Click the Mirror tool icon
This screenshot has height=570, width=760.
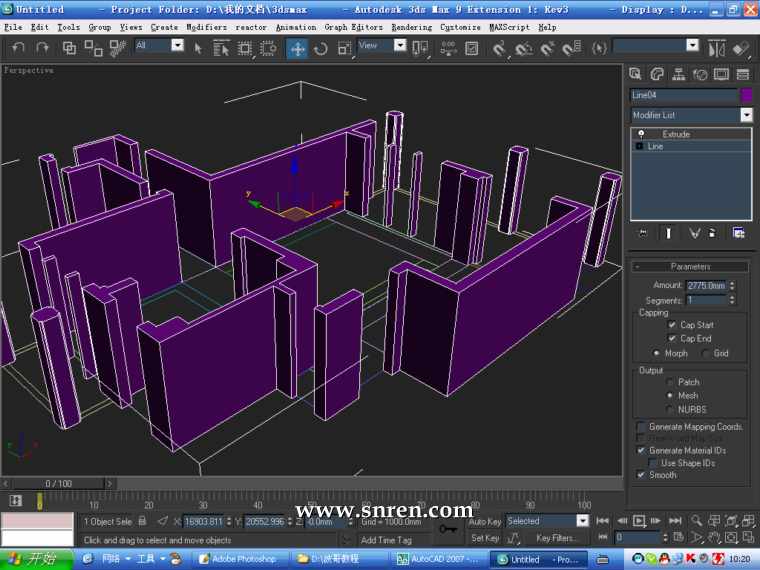tap(716, 47)
